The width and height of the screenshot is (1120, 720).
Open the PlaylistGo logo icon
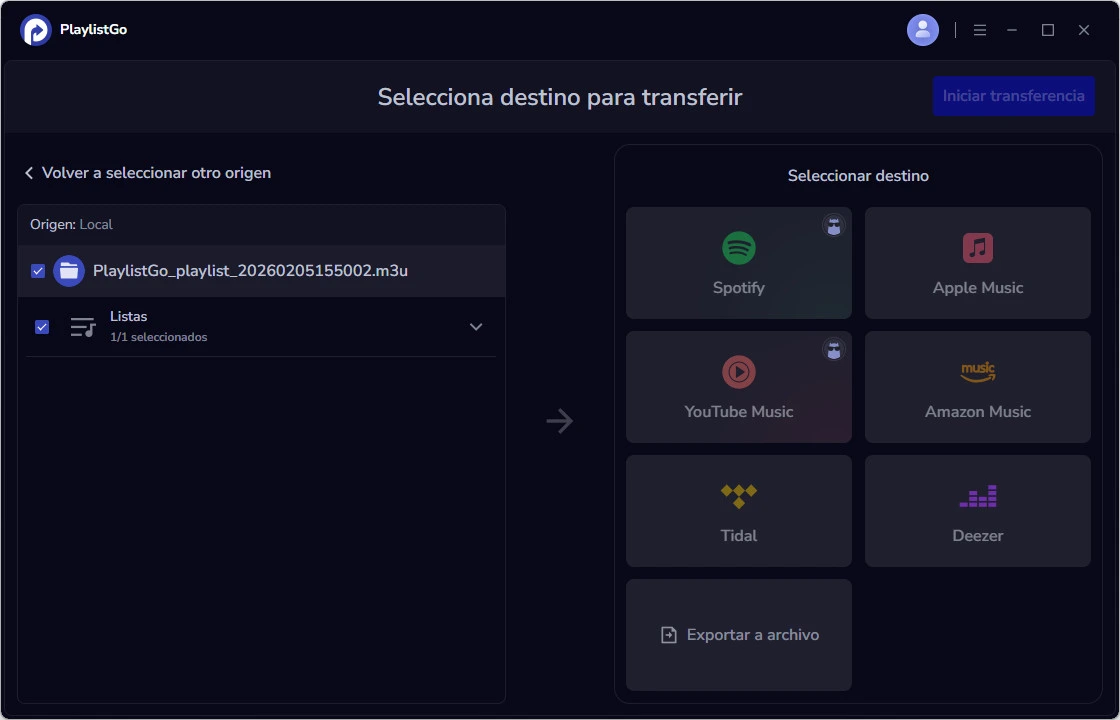click(x=34, y=29)
